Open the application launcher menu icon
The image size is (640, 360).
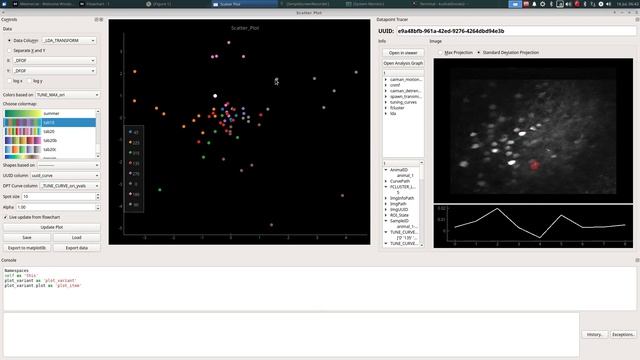[4, 4]
